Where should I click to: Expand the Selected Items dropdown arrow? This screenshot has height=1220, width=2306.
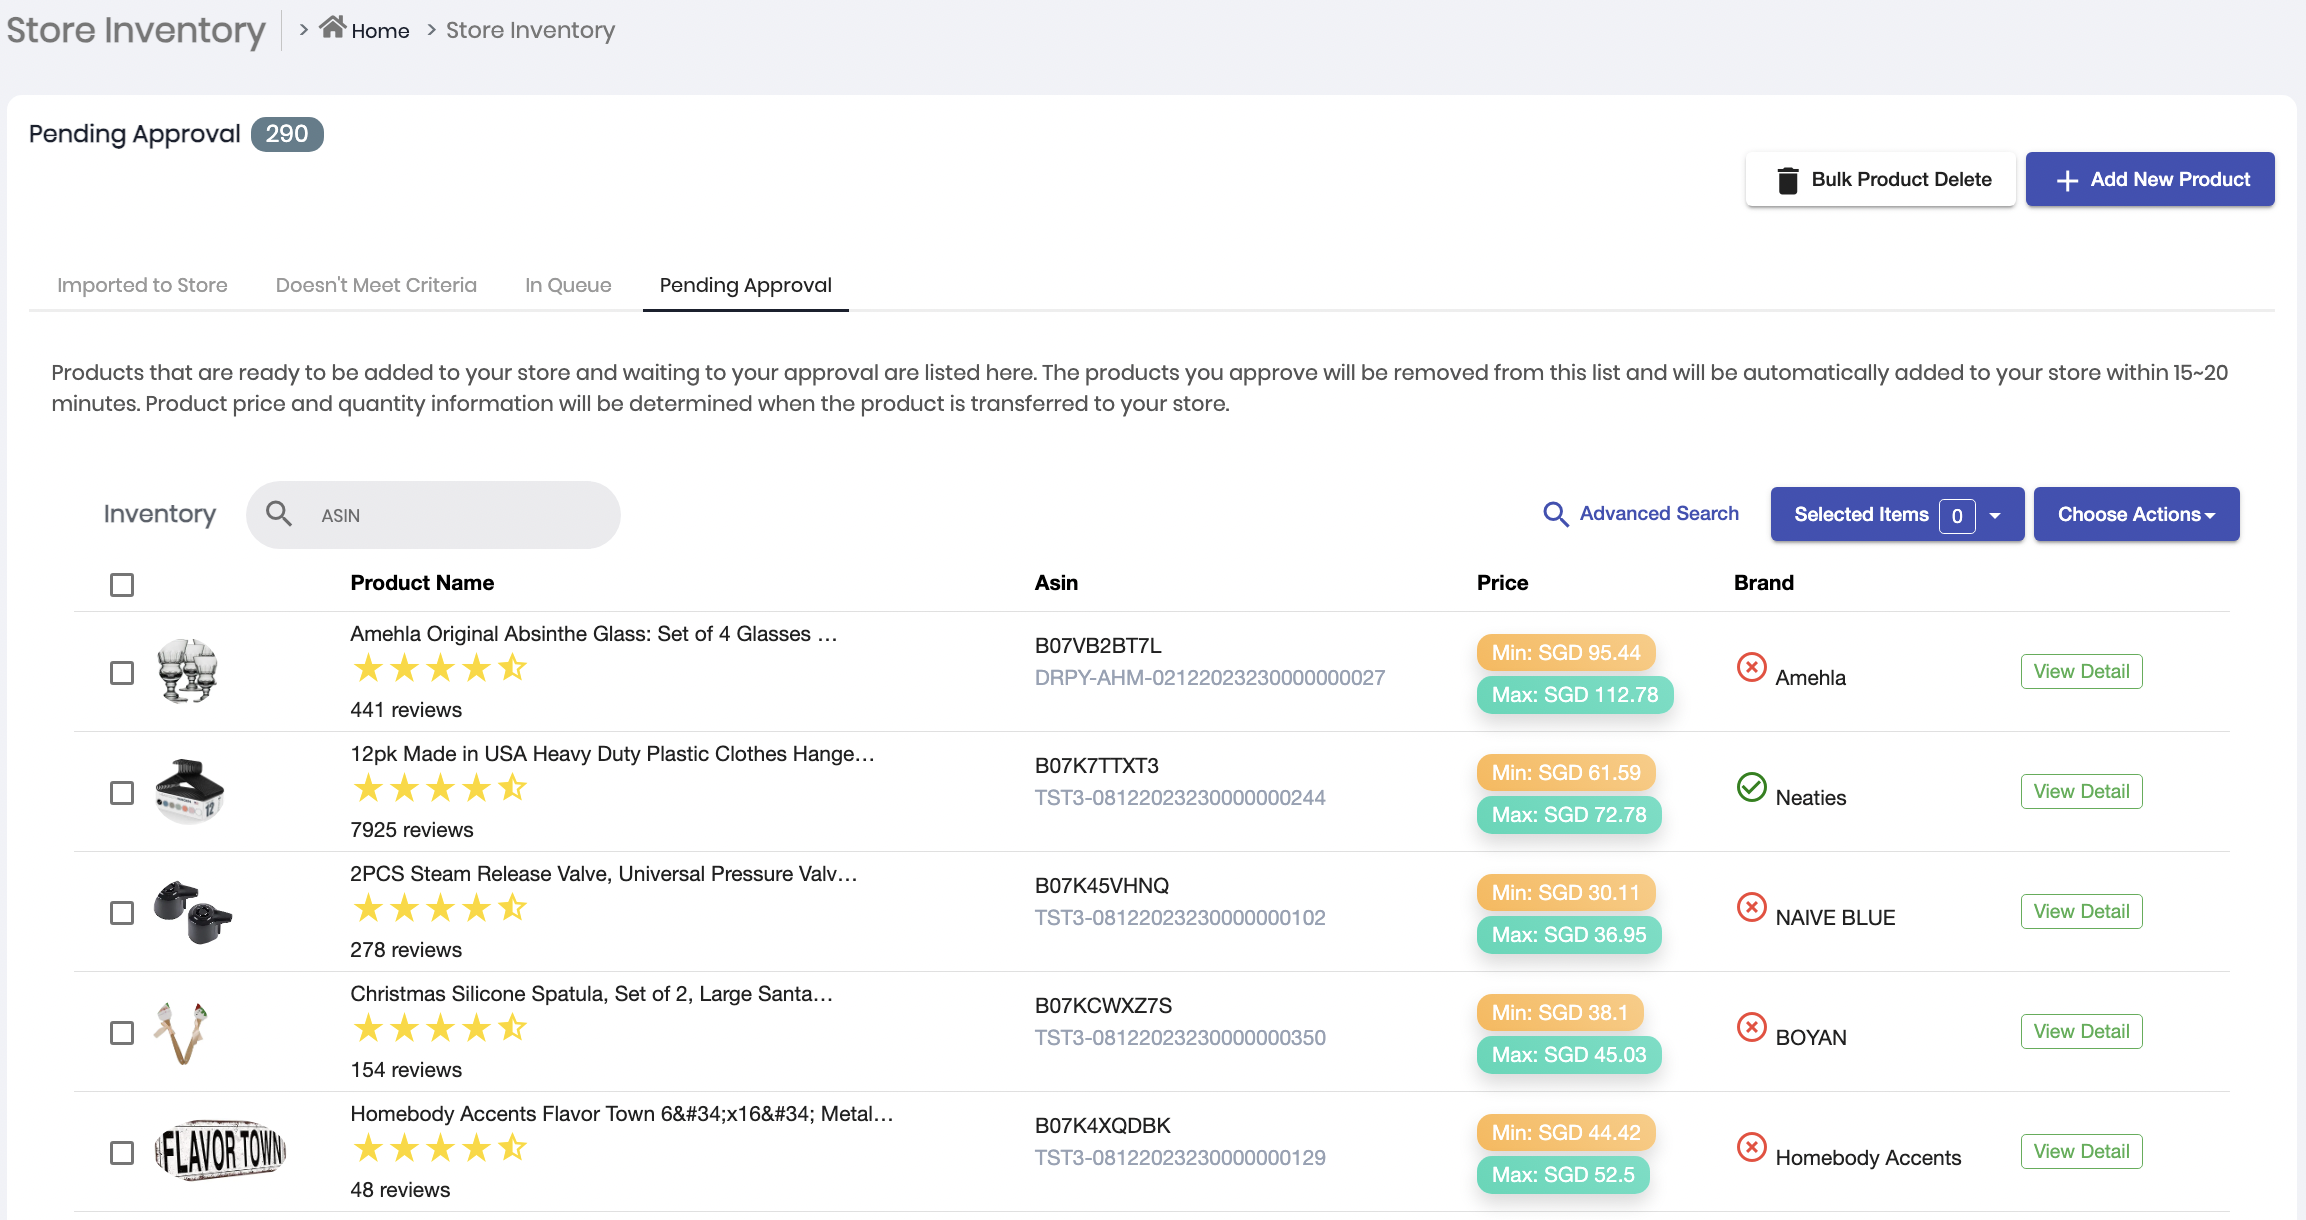(1995, 515)
